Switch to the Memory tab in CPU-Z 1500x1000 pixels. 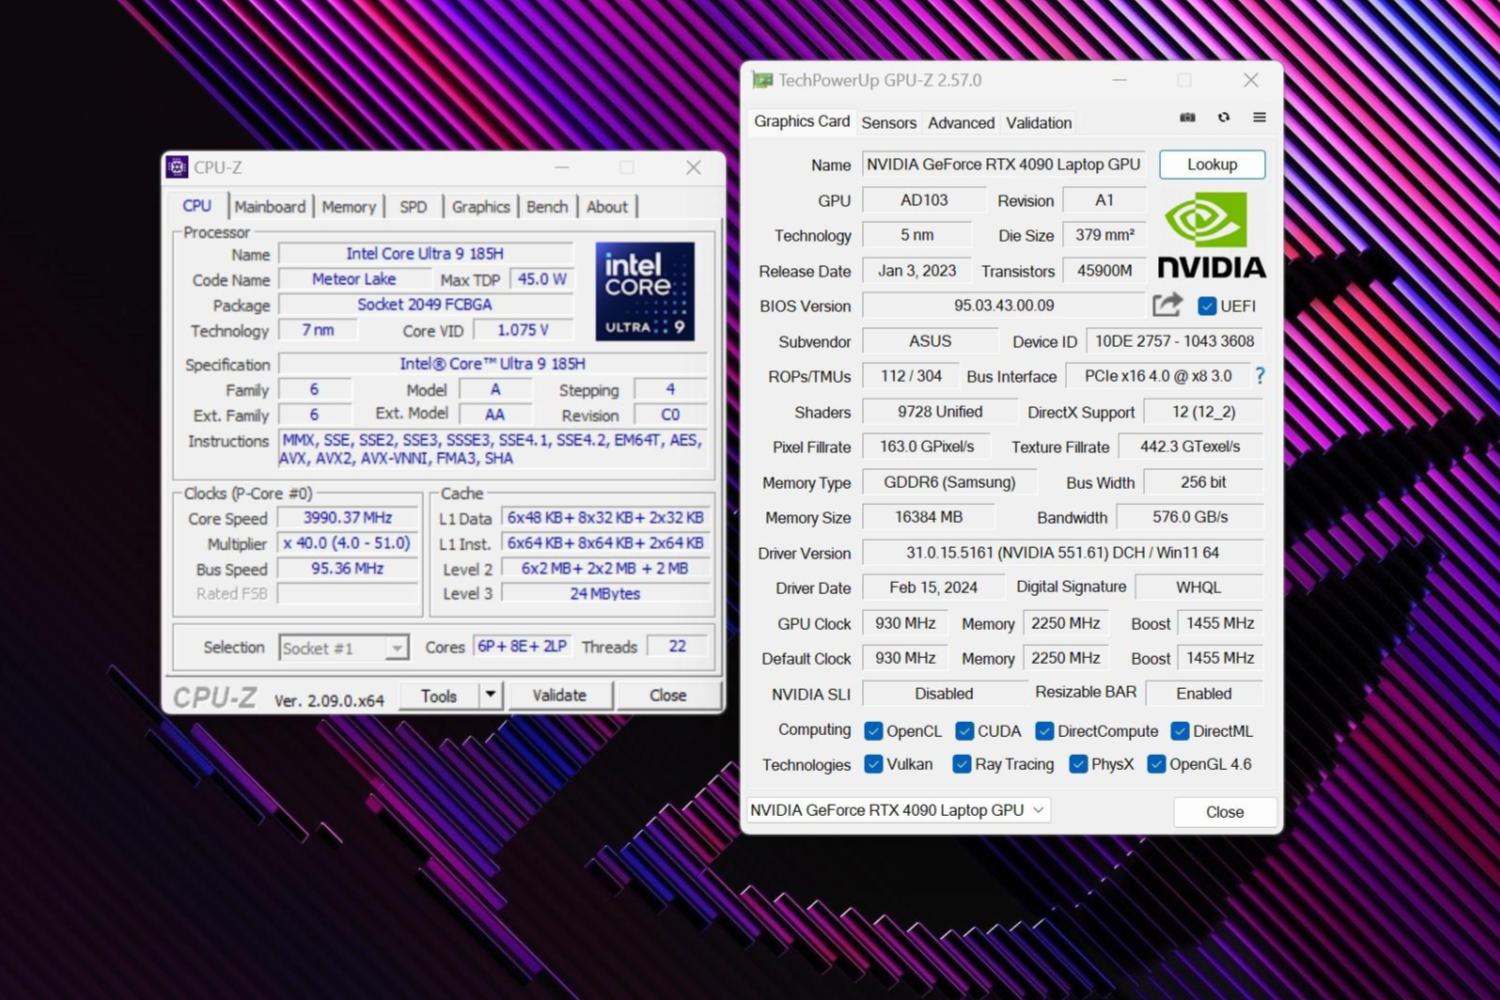click(x=349, y=206)
